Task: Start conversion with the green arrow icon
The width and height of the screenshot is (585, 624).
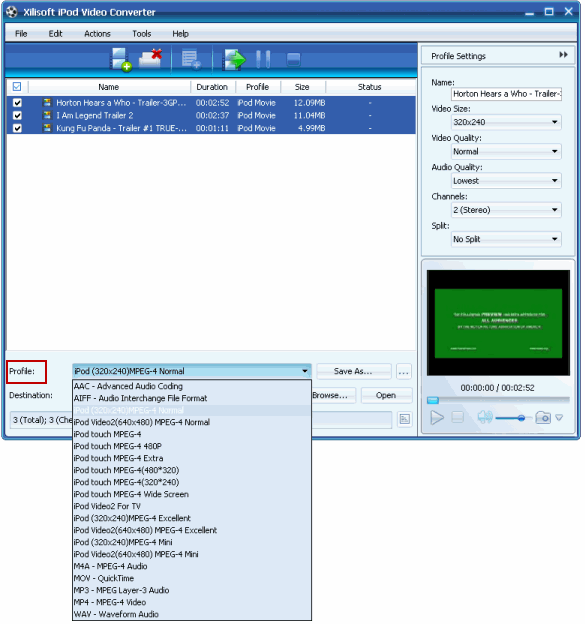Action: (x=234, y=60)
